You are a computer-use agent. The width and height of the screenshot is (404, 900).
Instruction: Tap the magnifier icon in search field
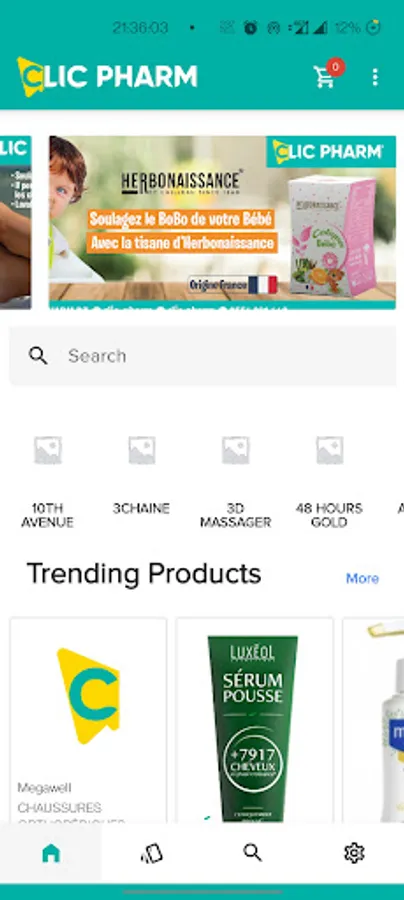pyautogui.click(x=38, y=356)
